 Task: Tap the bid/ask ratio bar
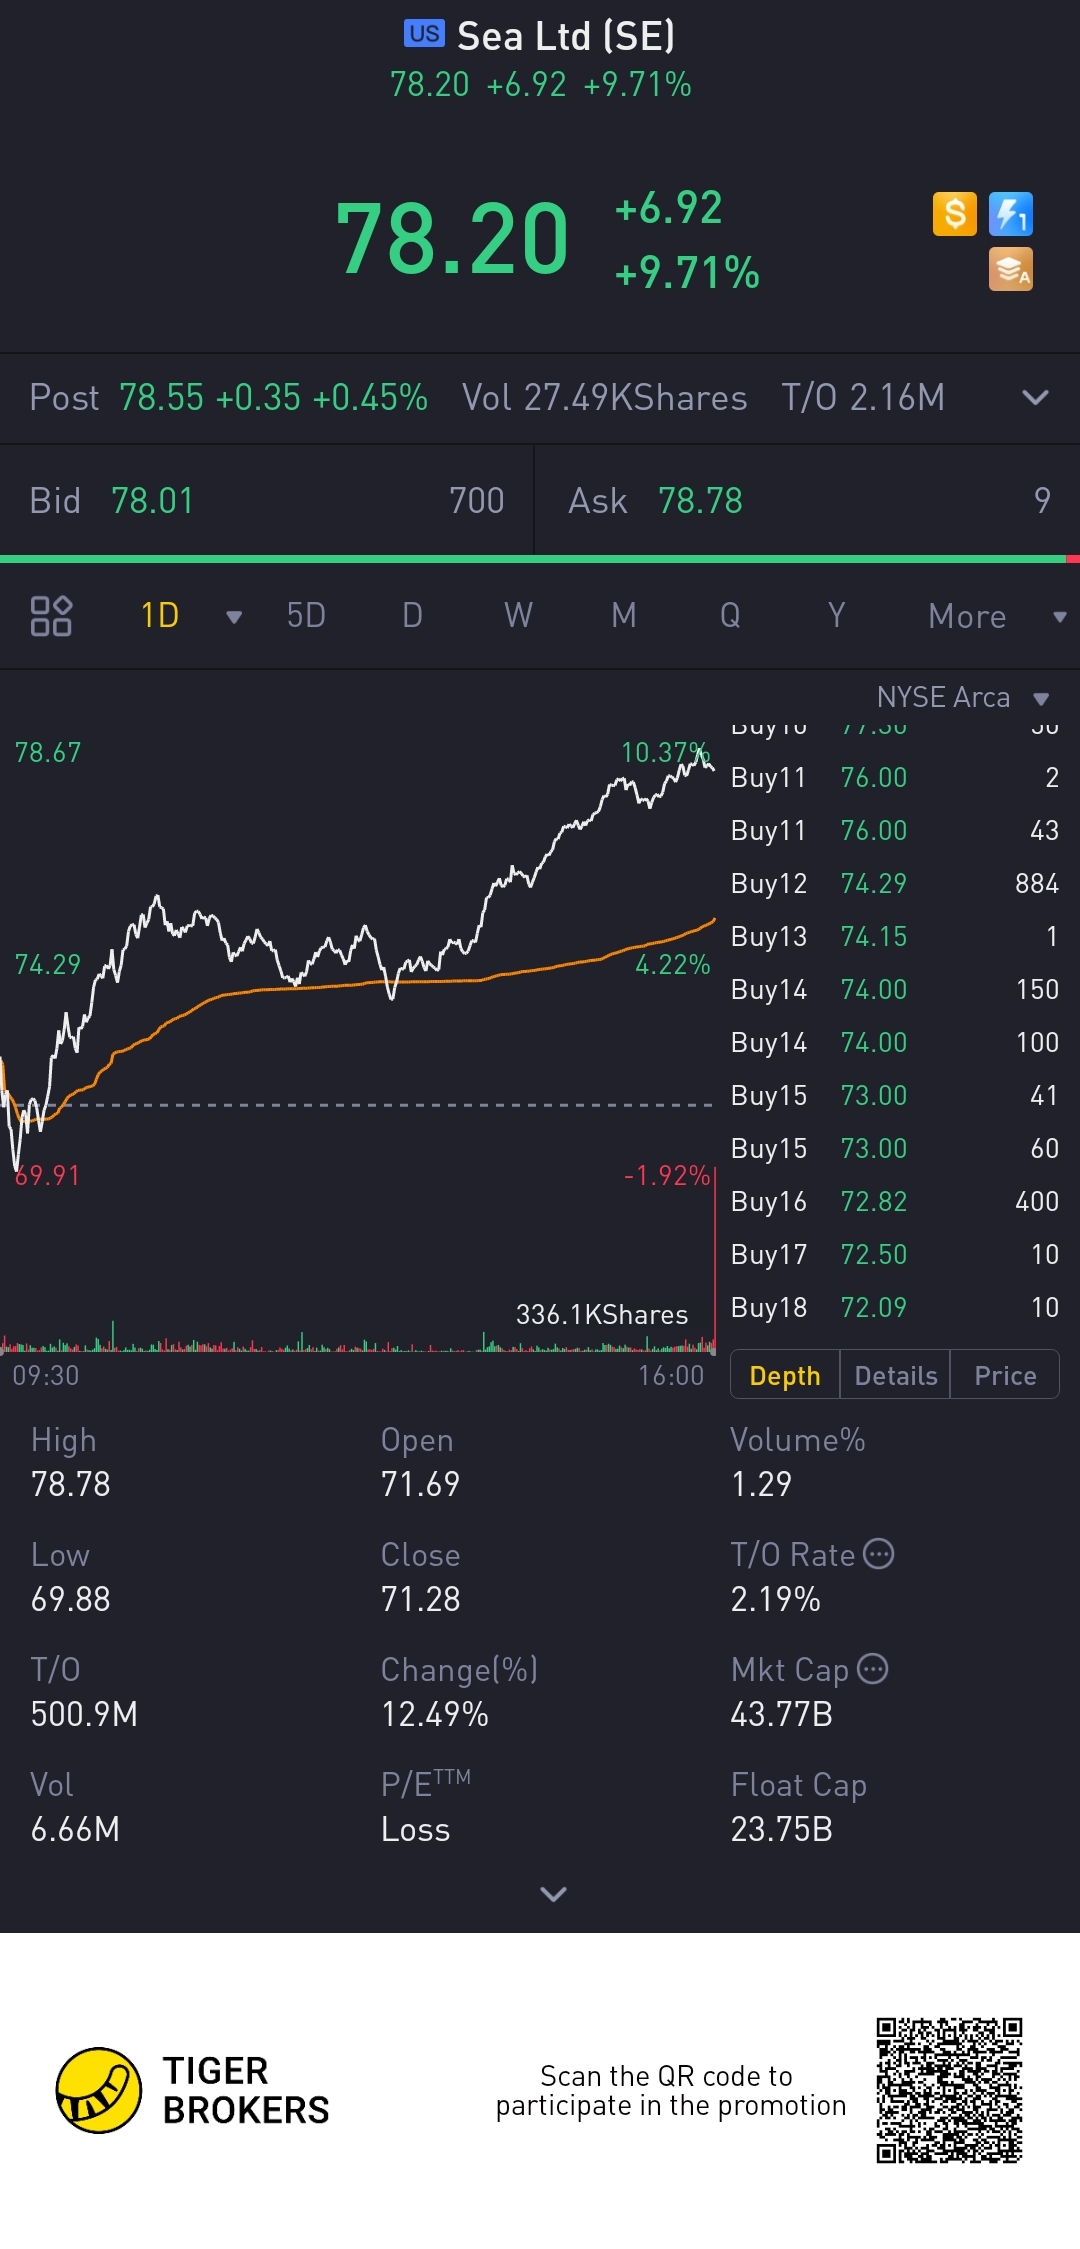point(540,559)
